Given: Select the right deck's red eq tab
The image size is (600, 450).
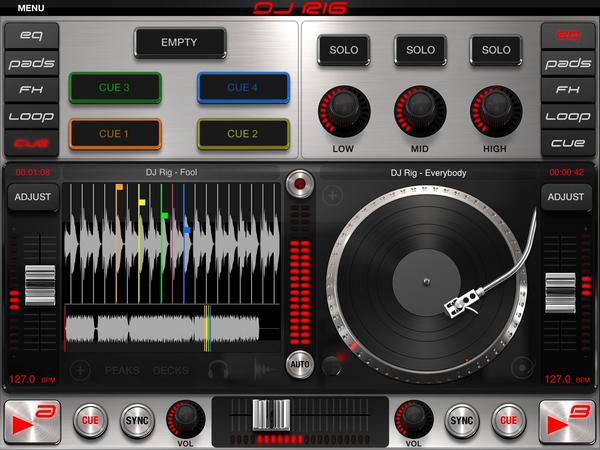Looking at the screenshot, I should pos(568,36).
